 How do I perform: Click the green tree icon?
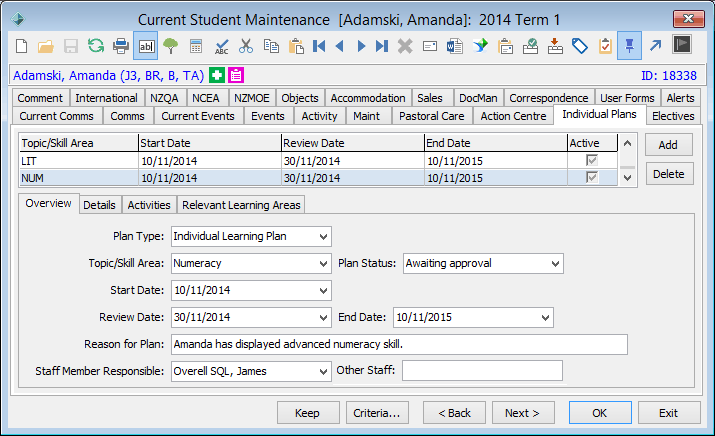[x=171, y=46]
